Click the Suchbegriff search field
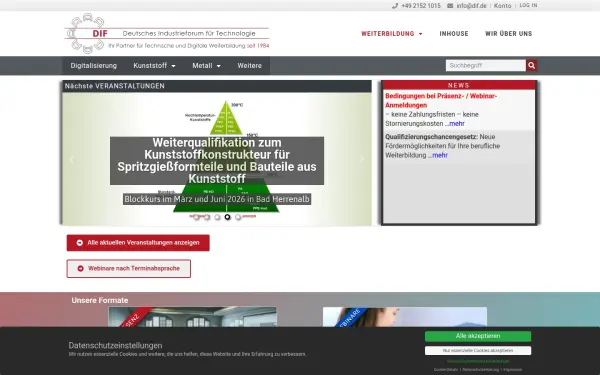Image resolution: width=600 pixels, height=375 pixels. [486, 65]
